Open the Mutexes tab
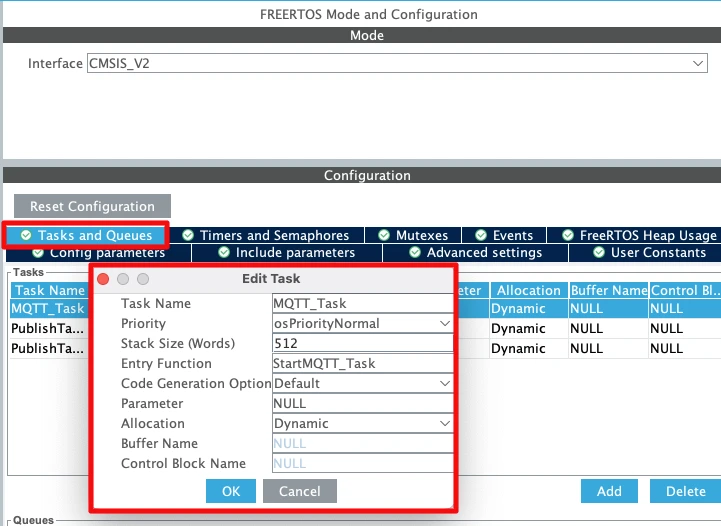This screenshot has width=721, height=526. (413, 235)
